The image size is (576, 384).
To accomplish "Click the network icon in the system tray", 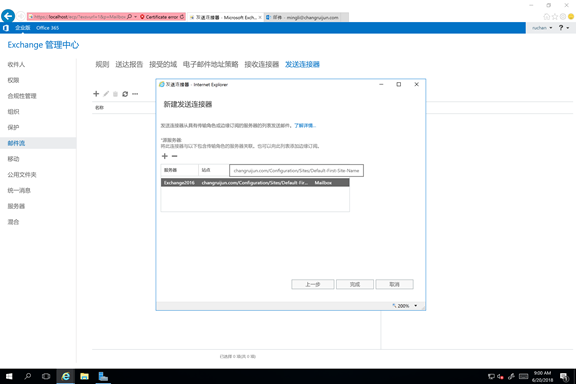I will 491,376.
